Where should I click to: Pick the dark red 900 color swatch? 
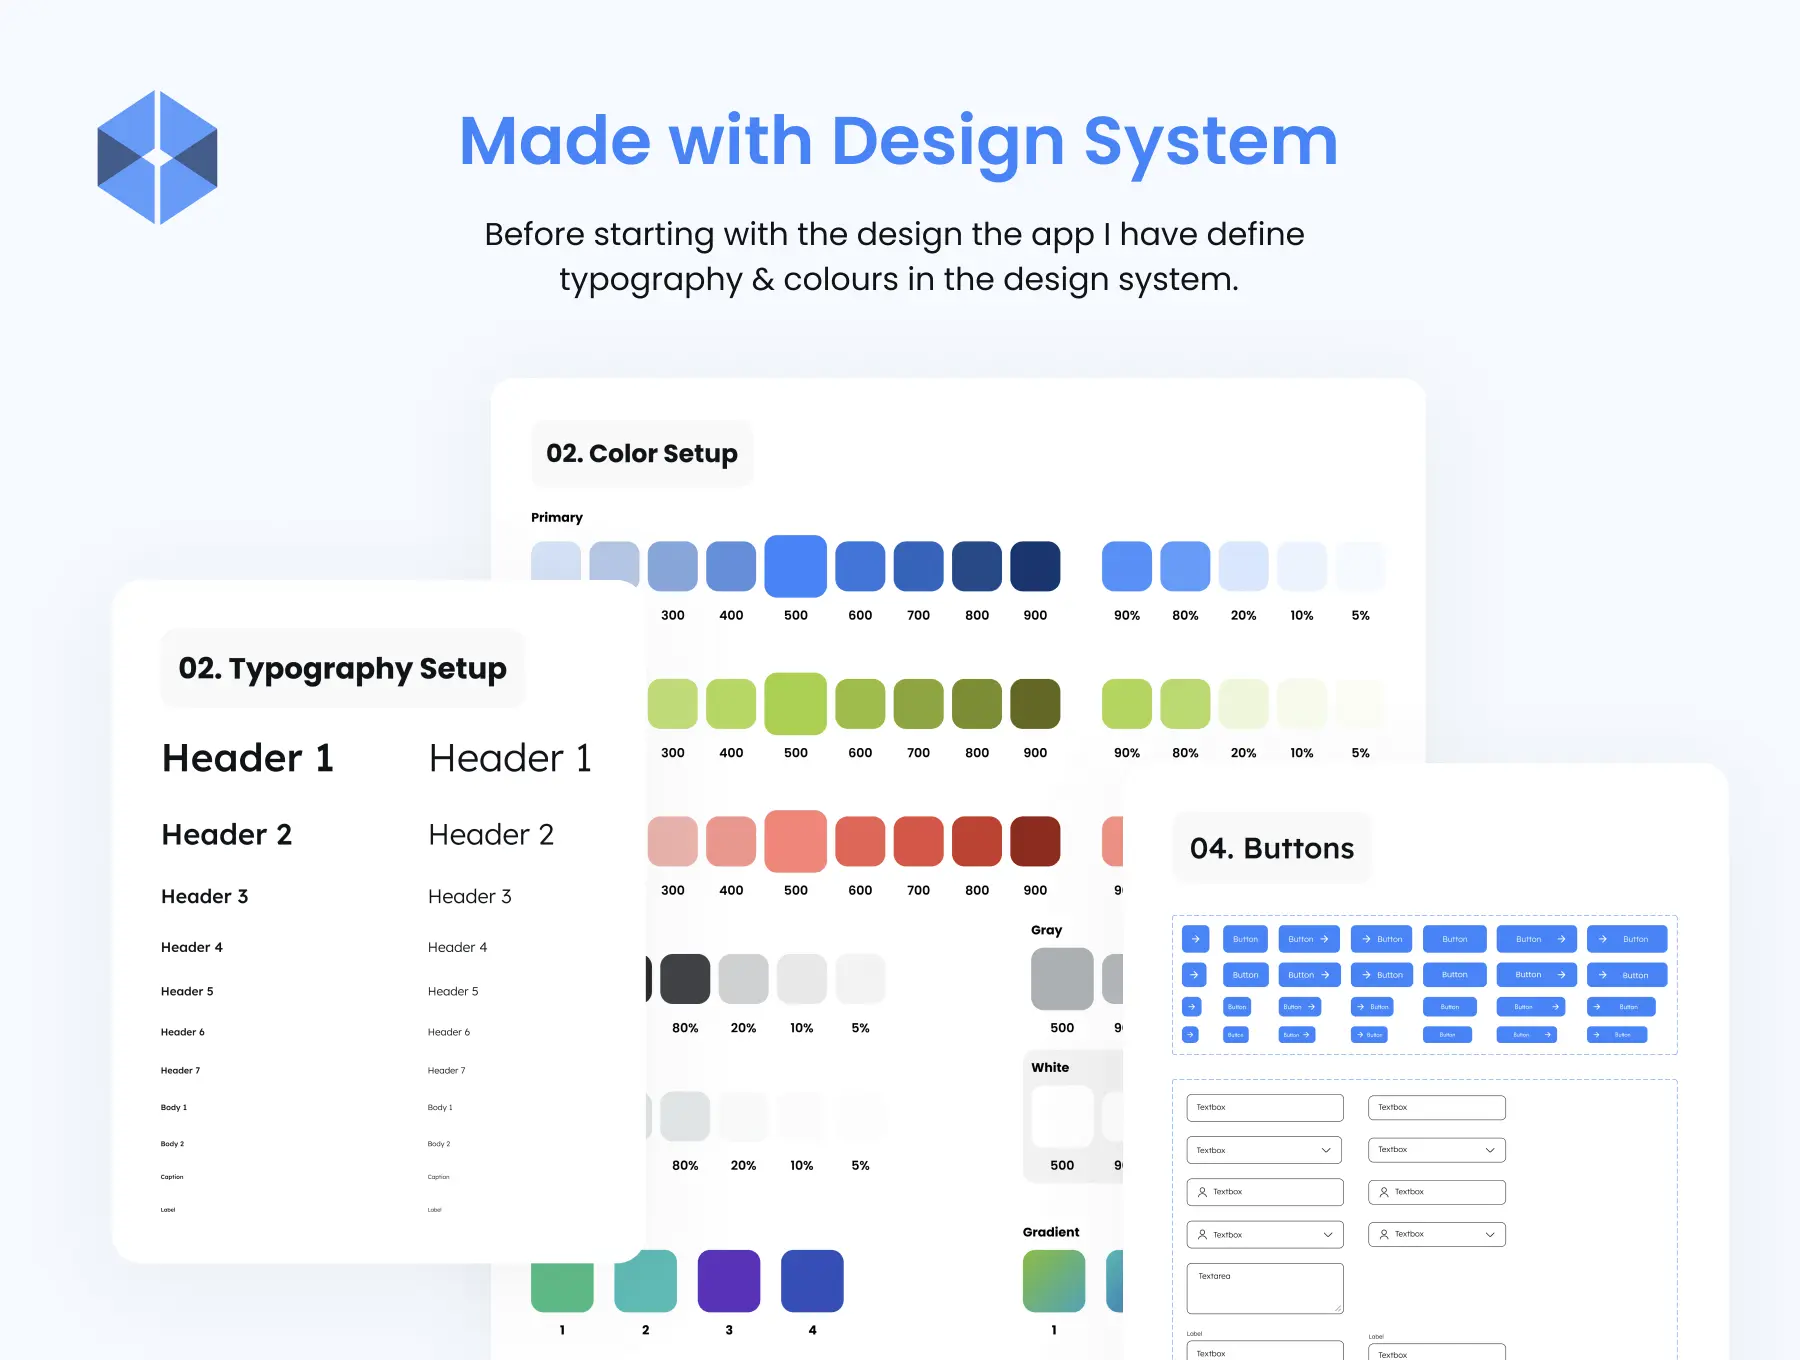(x=1035, y=841)
